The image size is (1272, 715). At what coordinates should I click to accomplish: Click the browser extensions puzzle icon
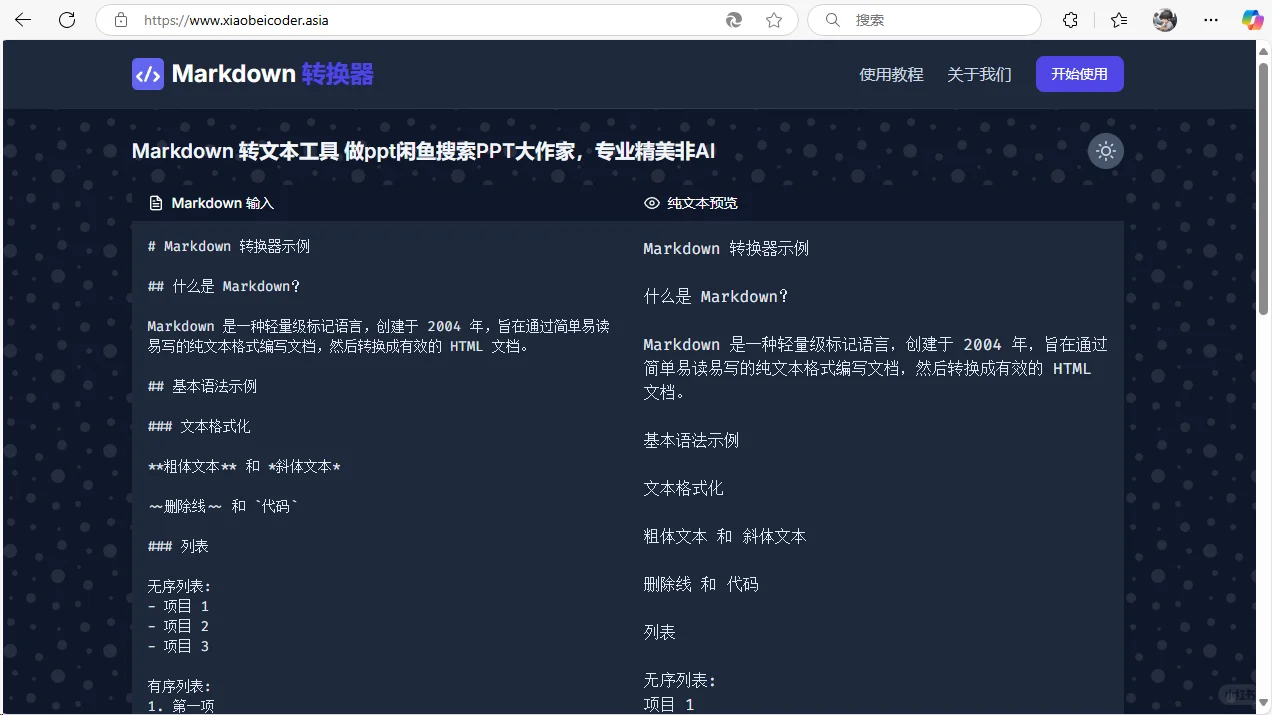pos(1070,19)
